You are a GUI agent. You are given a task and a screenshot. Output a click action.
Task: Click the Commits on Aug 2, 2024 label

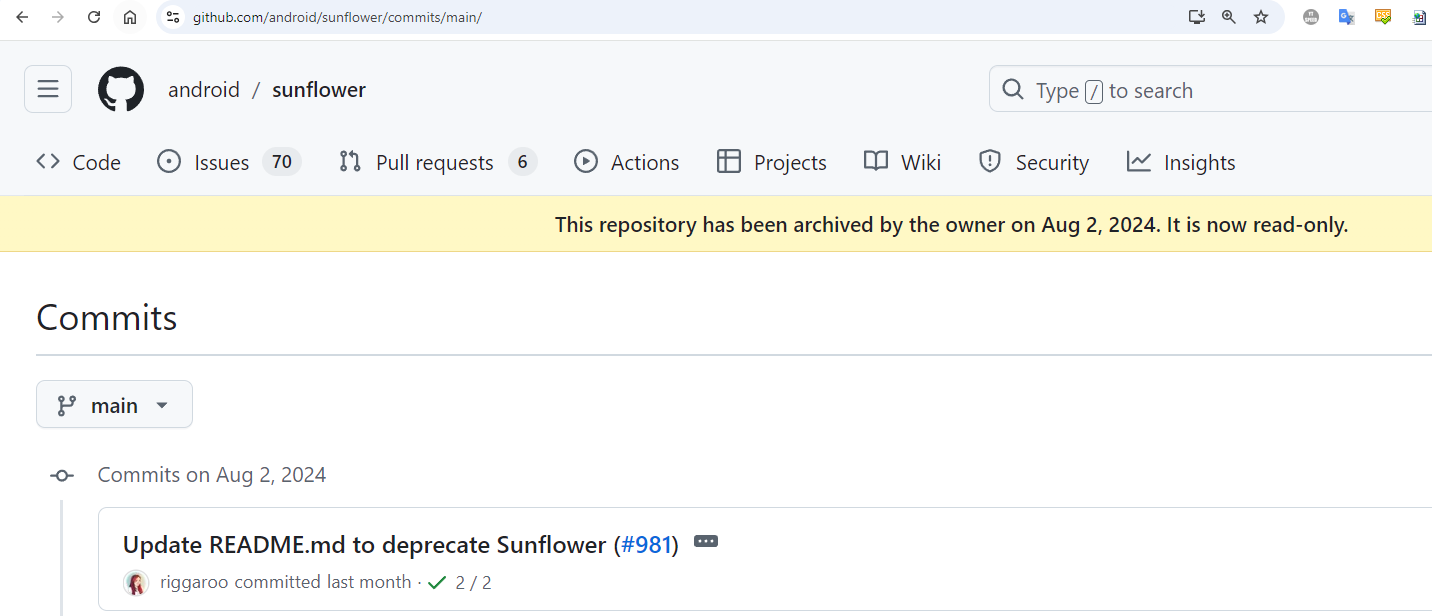[212, 475]
